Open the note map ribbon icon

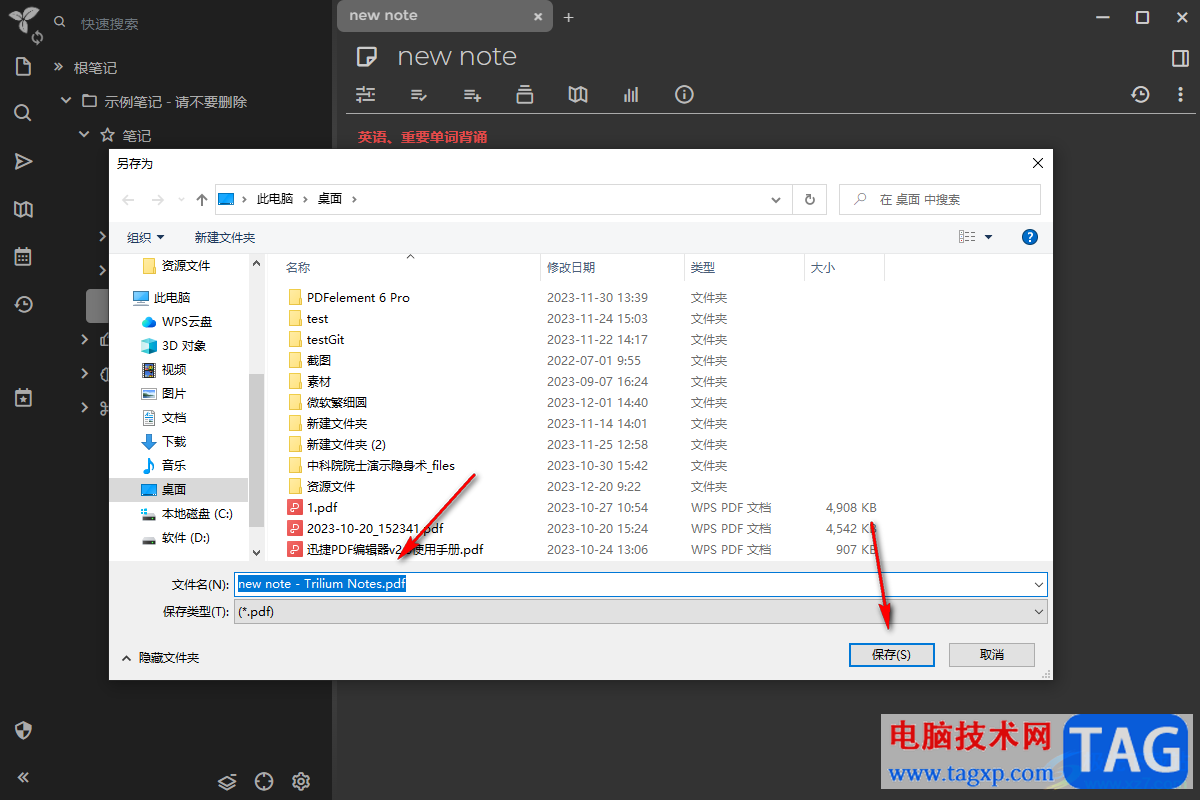578,94
